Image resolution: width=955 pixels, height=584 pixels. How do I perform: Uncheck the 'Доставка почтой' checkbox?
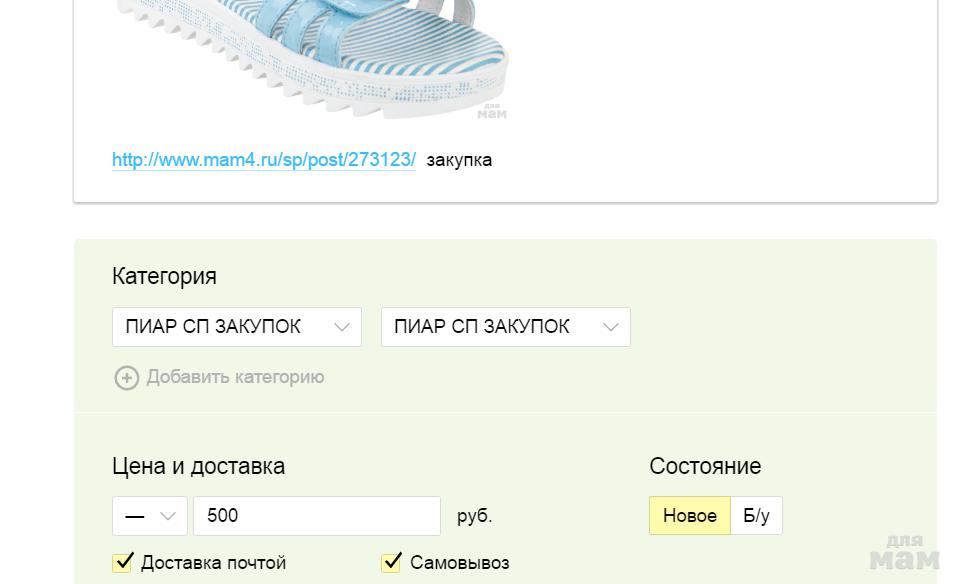tap(123, 562)
